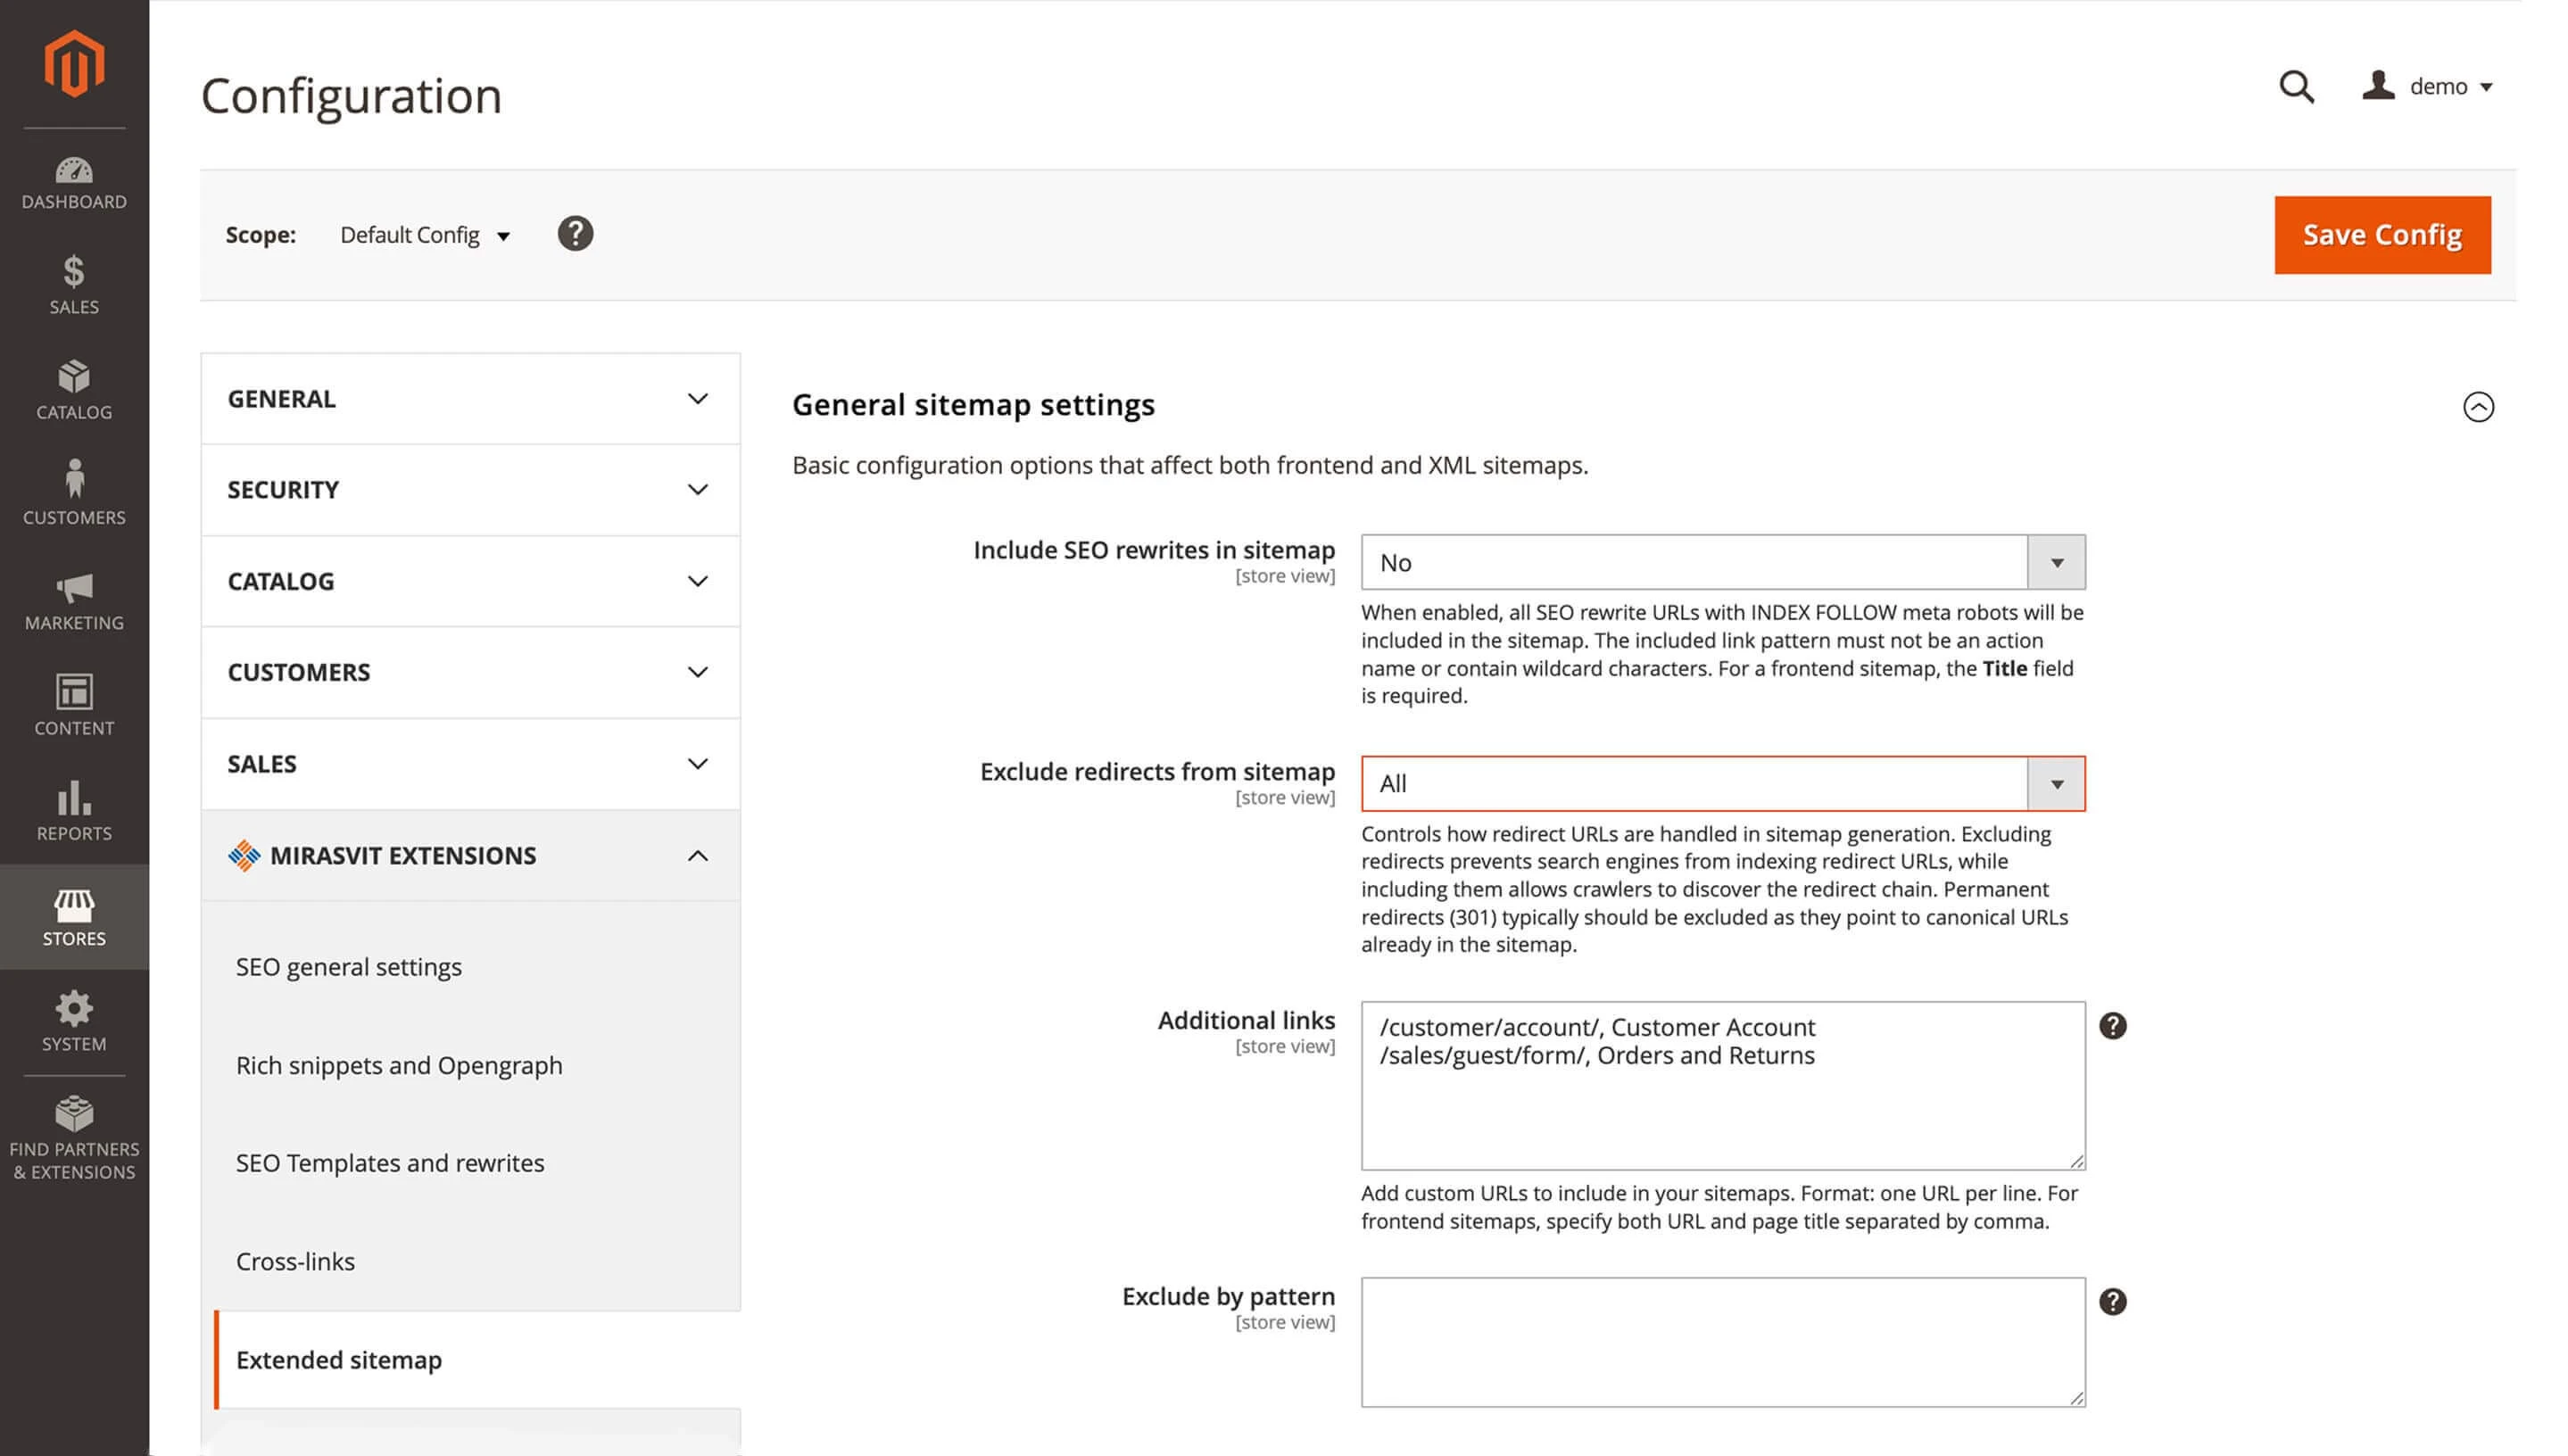2568x1456 pixels.
Task: Open Rich snippets and Opengraph settings
Action: 398,1065
